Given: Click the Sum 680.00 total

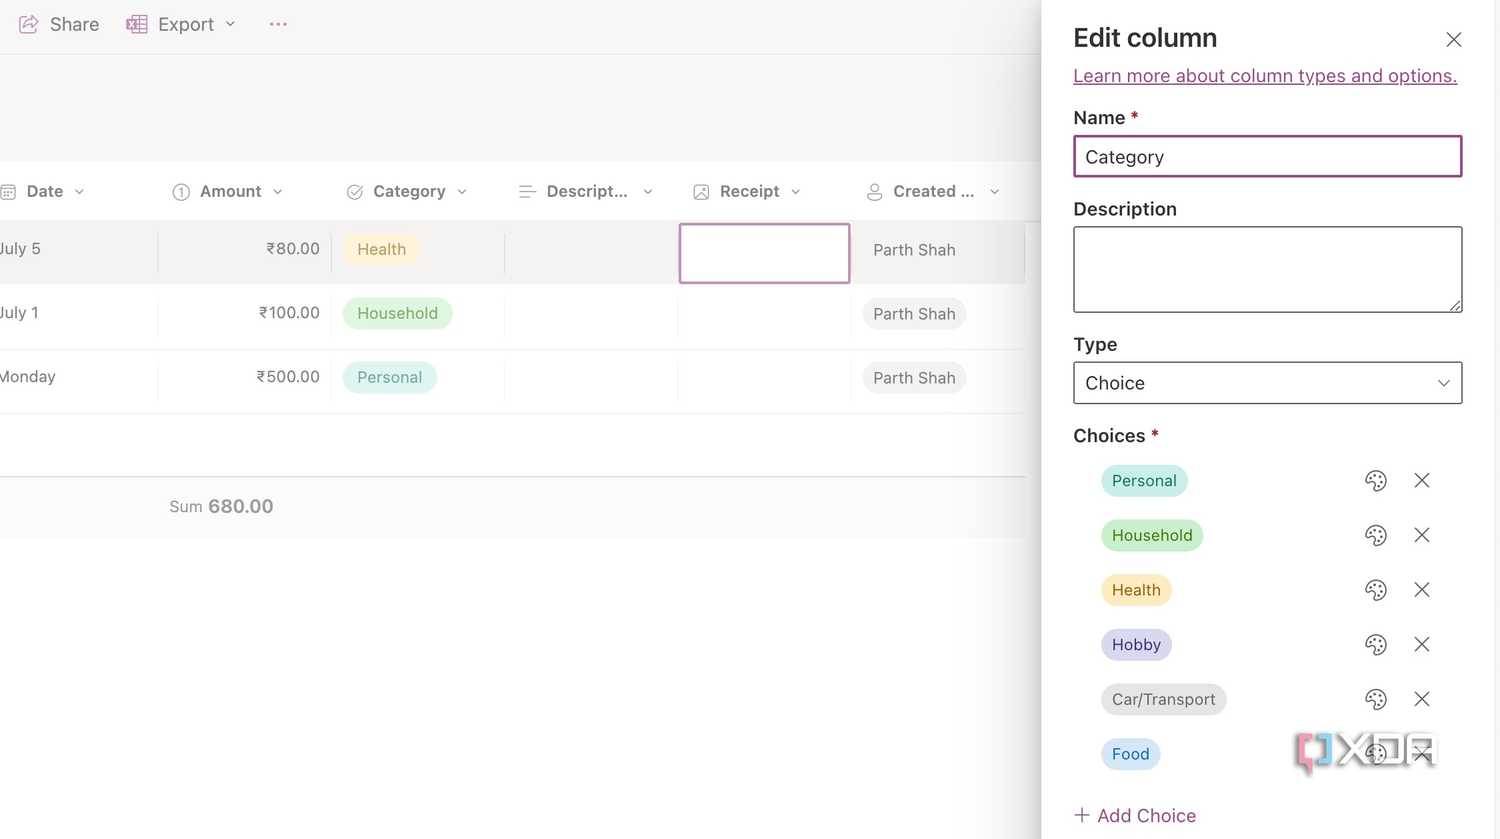Looking at the screenshot, I should point(221,507).
